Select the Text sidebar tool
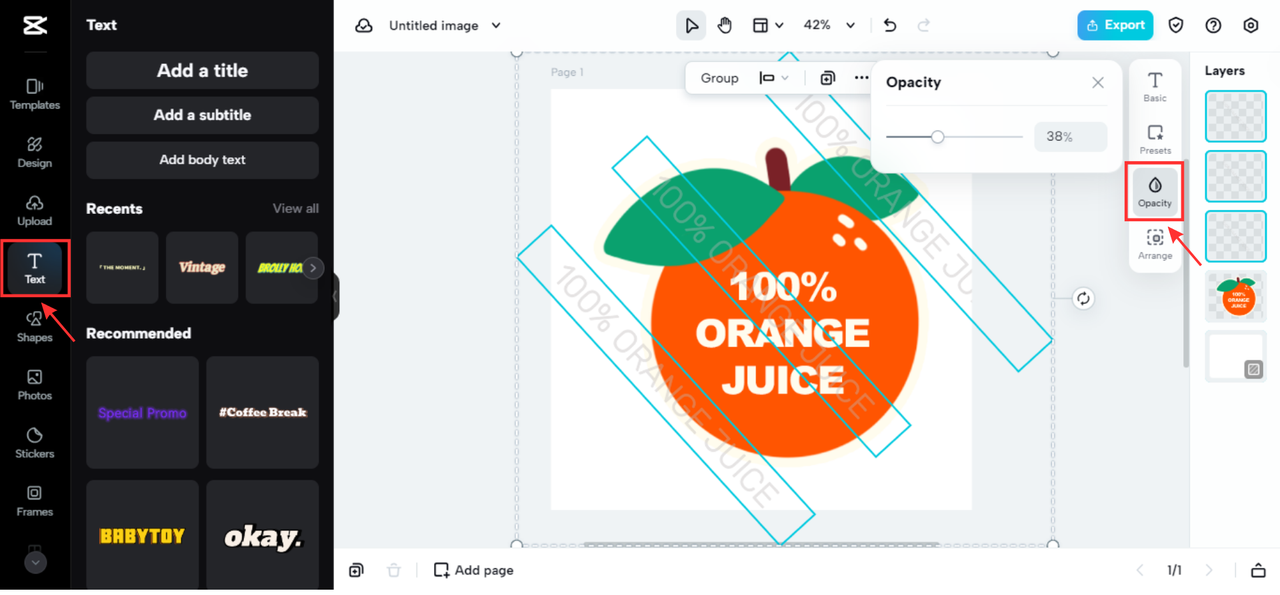This screenshot has height=595, width=1280. tap(35, 268)
